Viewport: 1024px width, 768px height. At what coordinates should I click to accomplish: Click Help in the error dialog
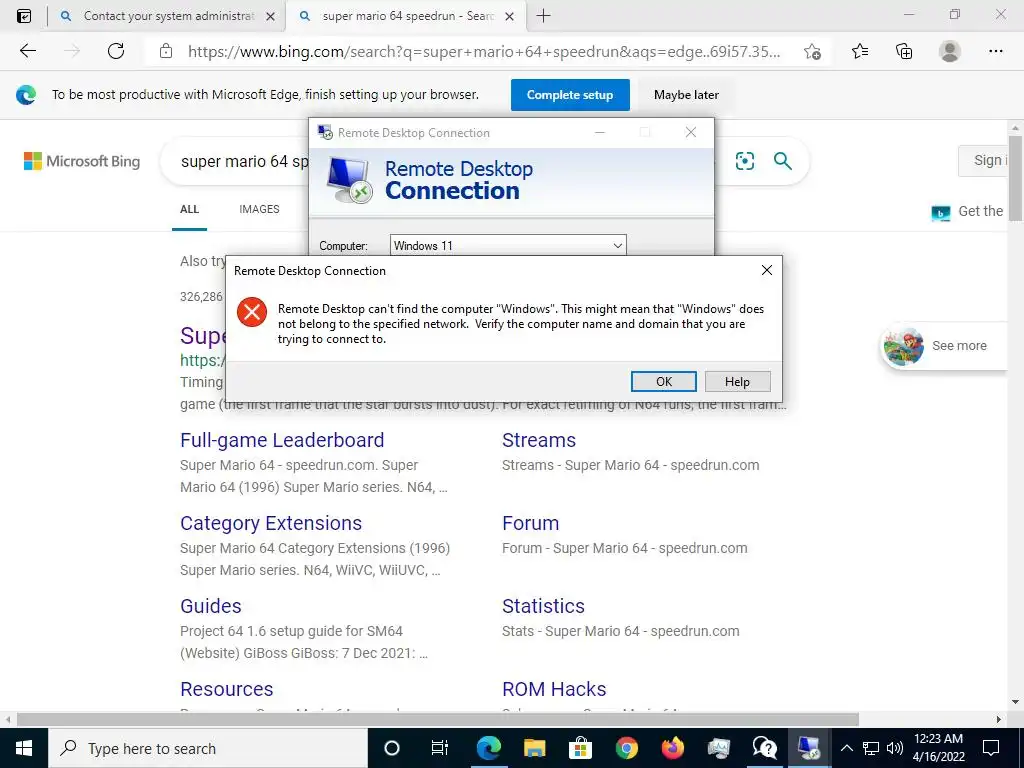click(737, 381)
